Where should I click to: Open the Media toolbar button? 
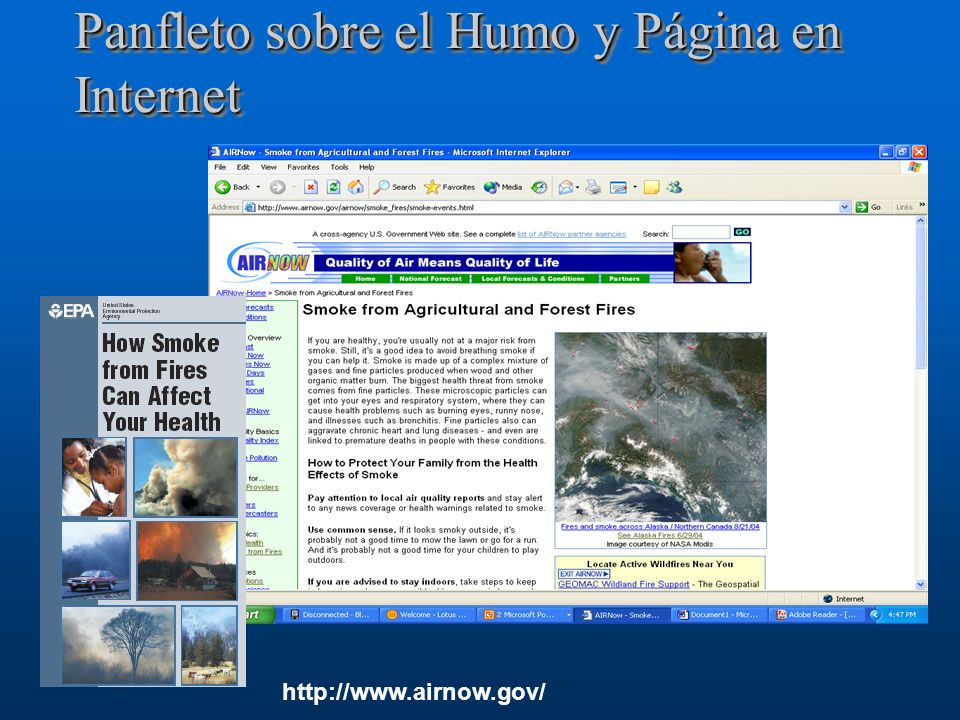(x=503, y=187)
